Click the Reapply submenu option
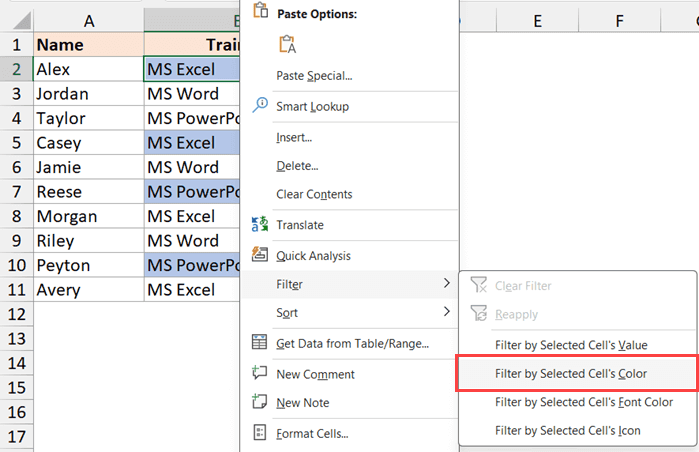 click(516, 315)
